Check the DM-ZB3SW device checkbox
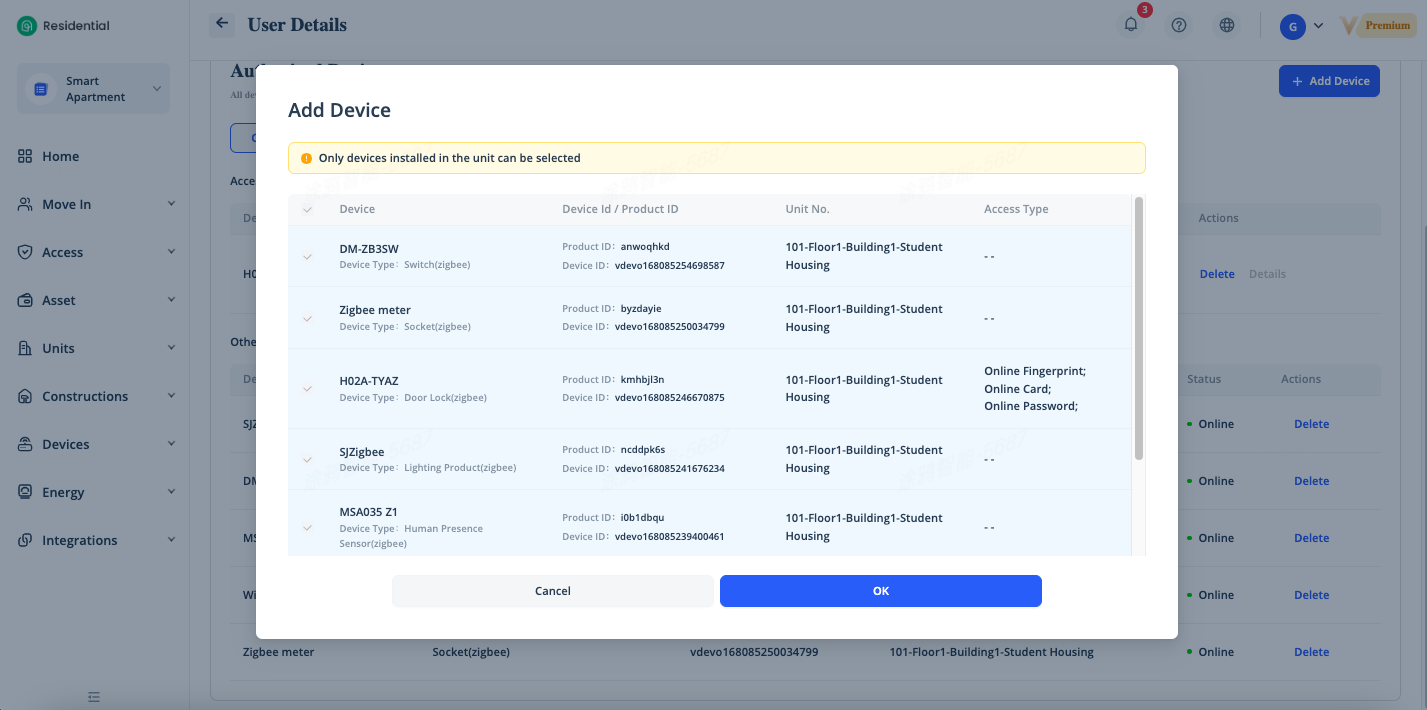This screenshot has width=1427, height=710. click(x=308, y=256)
